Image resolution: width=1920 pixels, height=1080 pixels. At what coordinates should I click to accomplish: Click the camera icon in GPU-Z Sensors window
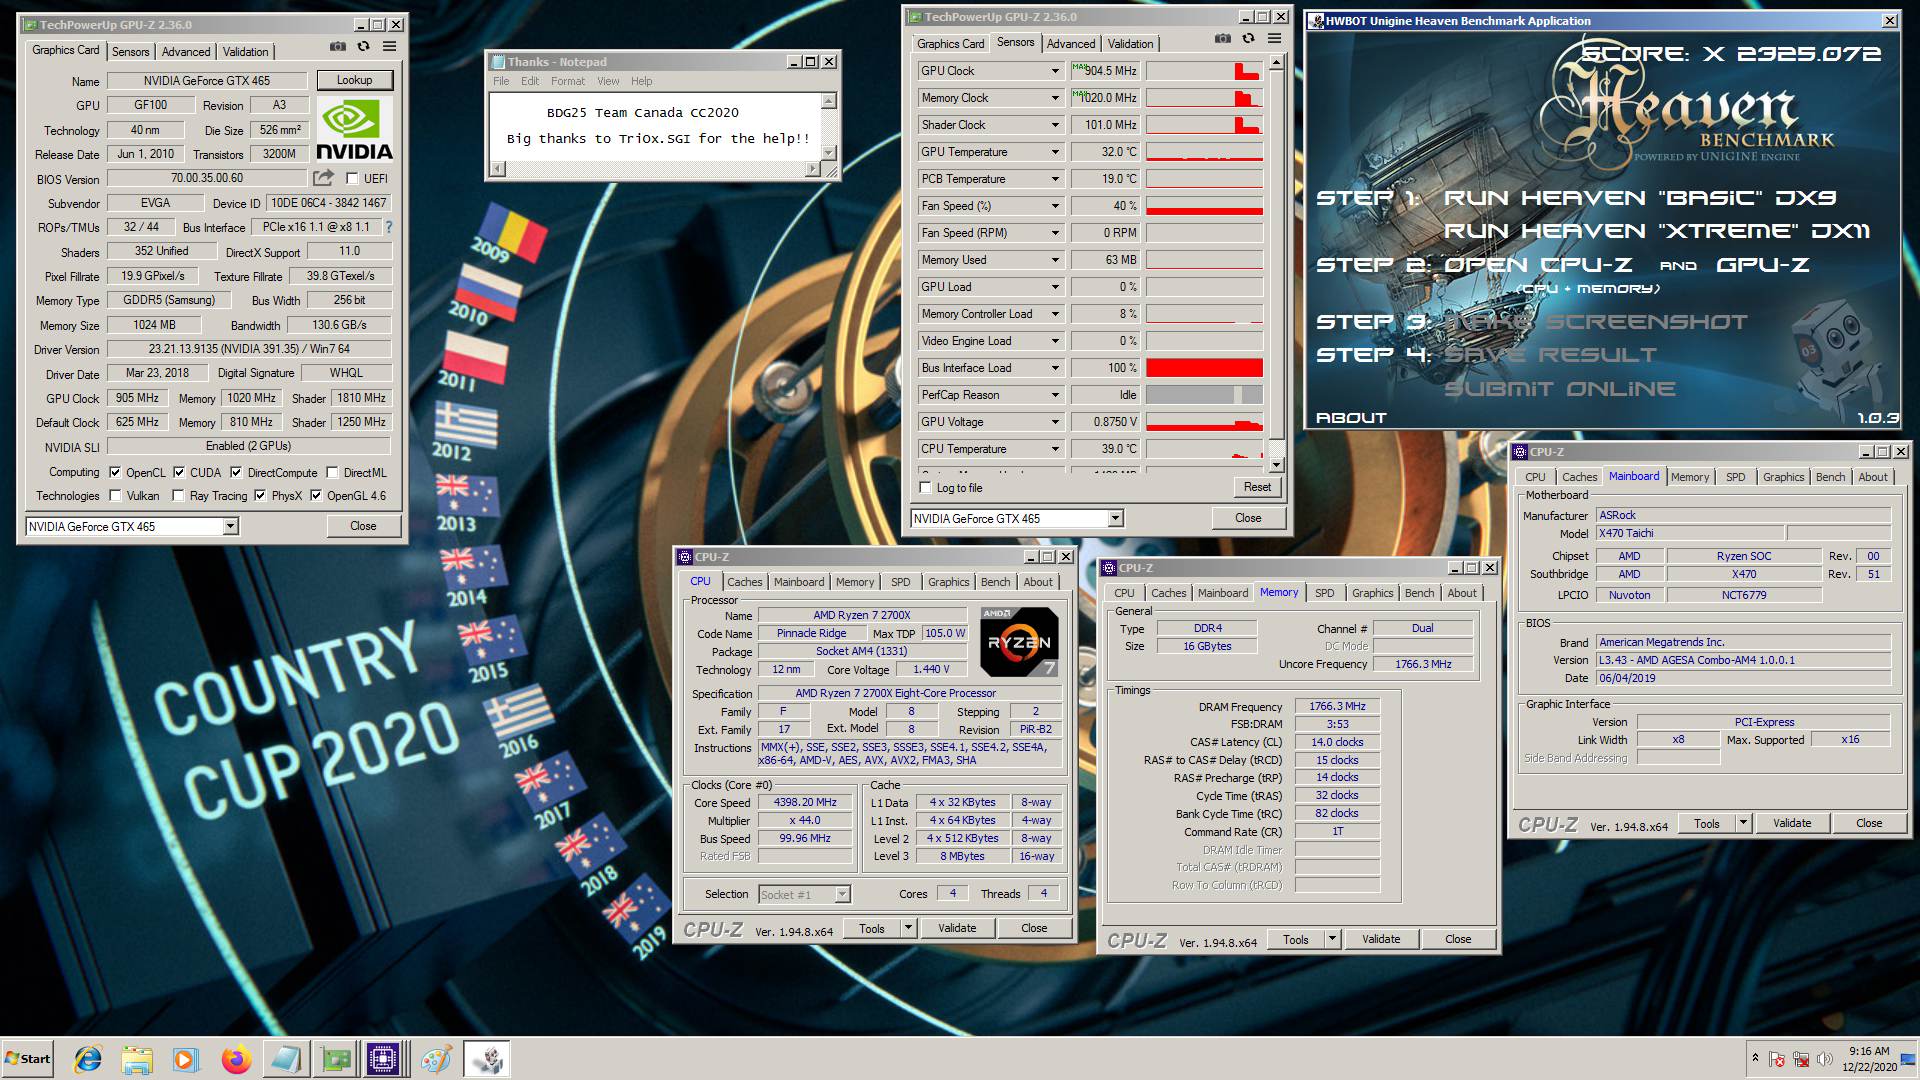[x=1222, y=39]
